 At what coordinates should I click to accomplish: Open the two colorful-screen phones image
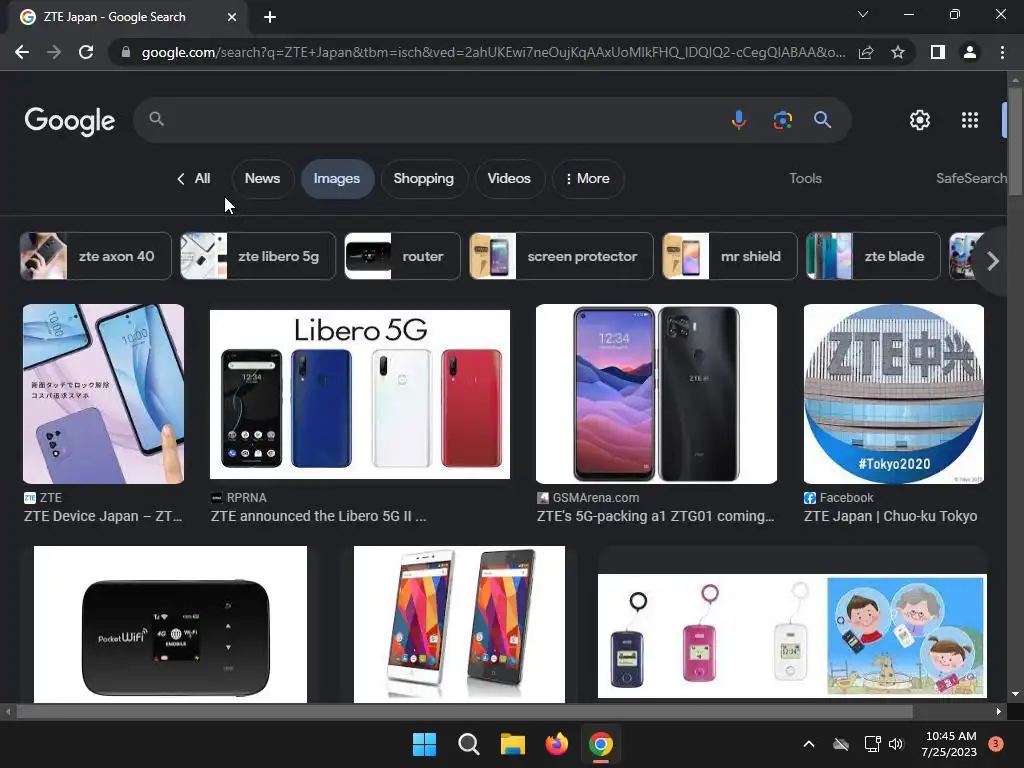(x=459, y=624)
